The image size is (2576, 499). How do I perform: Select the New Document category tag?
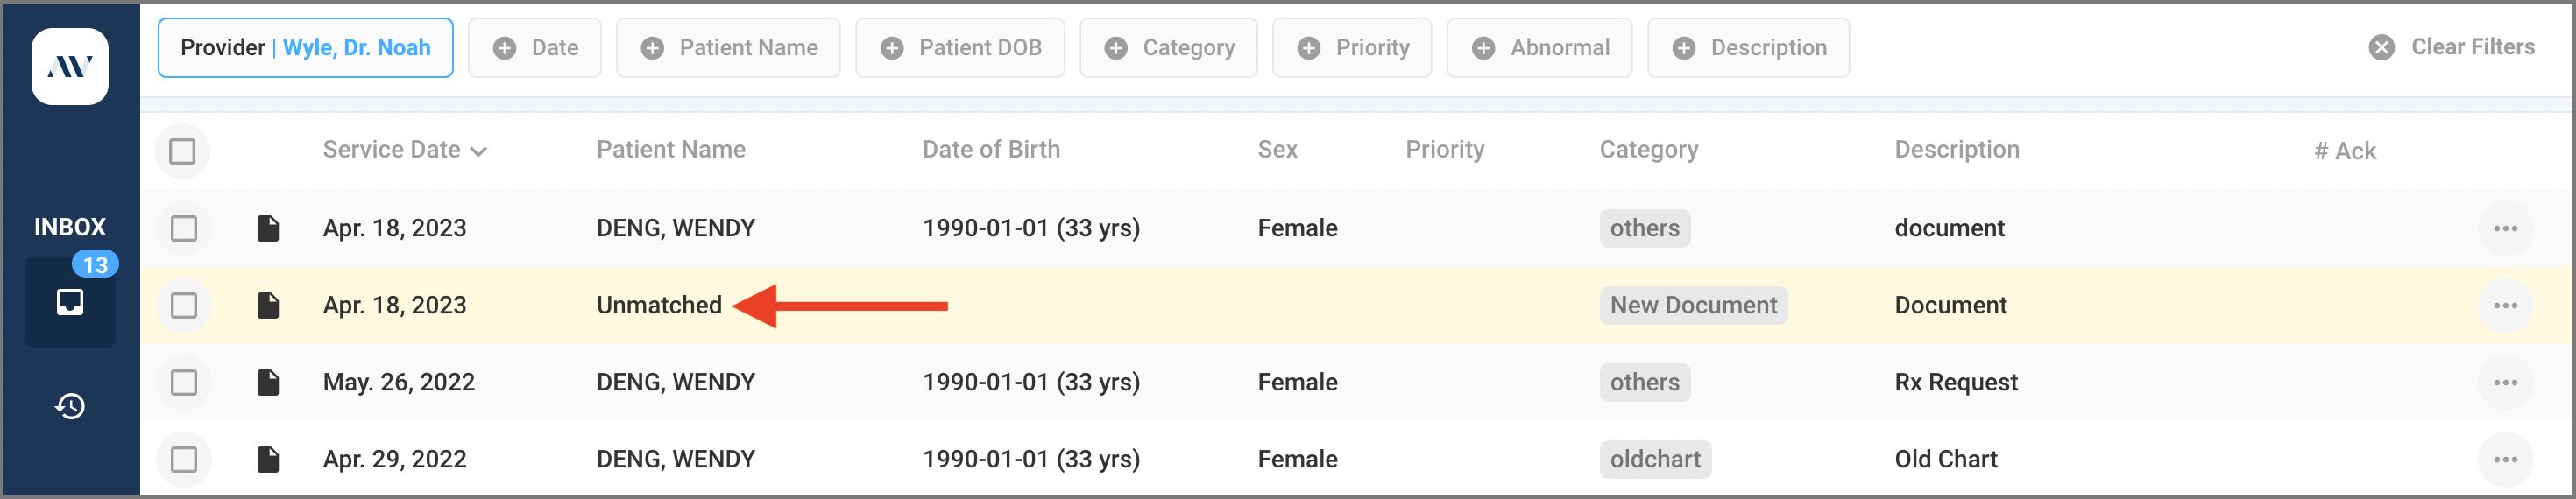pyautogui.click(x=1693, y=305)
